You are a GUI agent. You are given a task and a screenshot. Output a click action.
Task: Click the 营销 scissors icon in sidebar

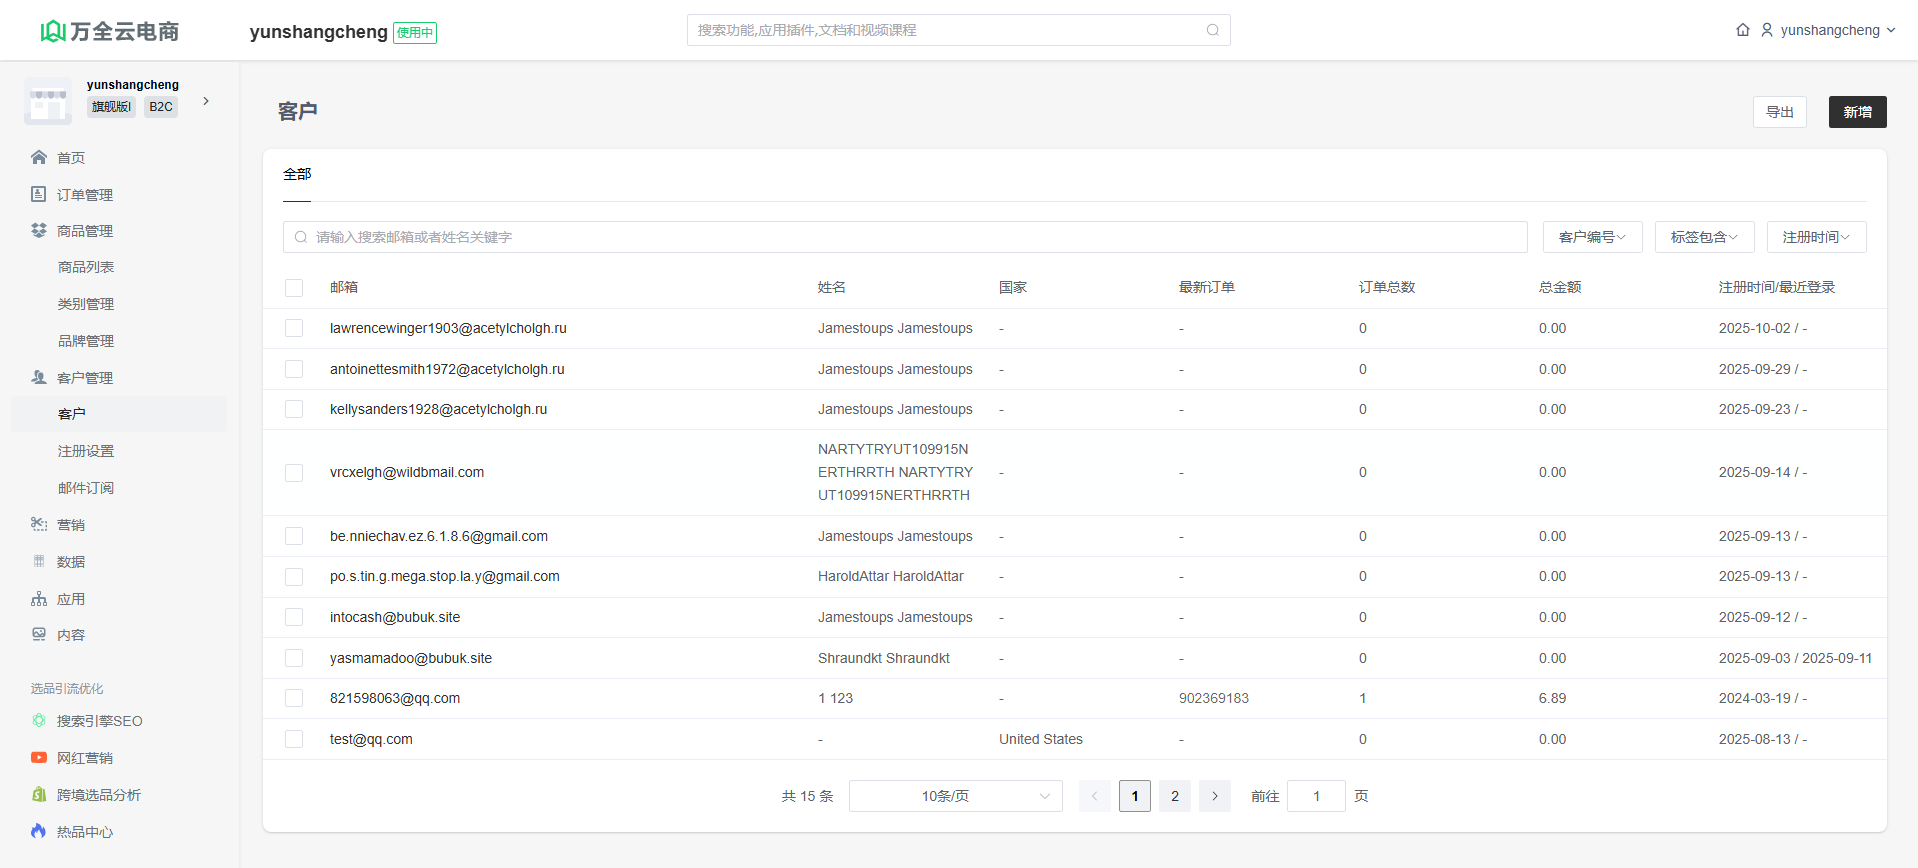coord(39,524)
